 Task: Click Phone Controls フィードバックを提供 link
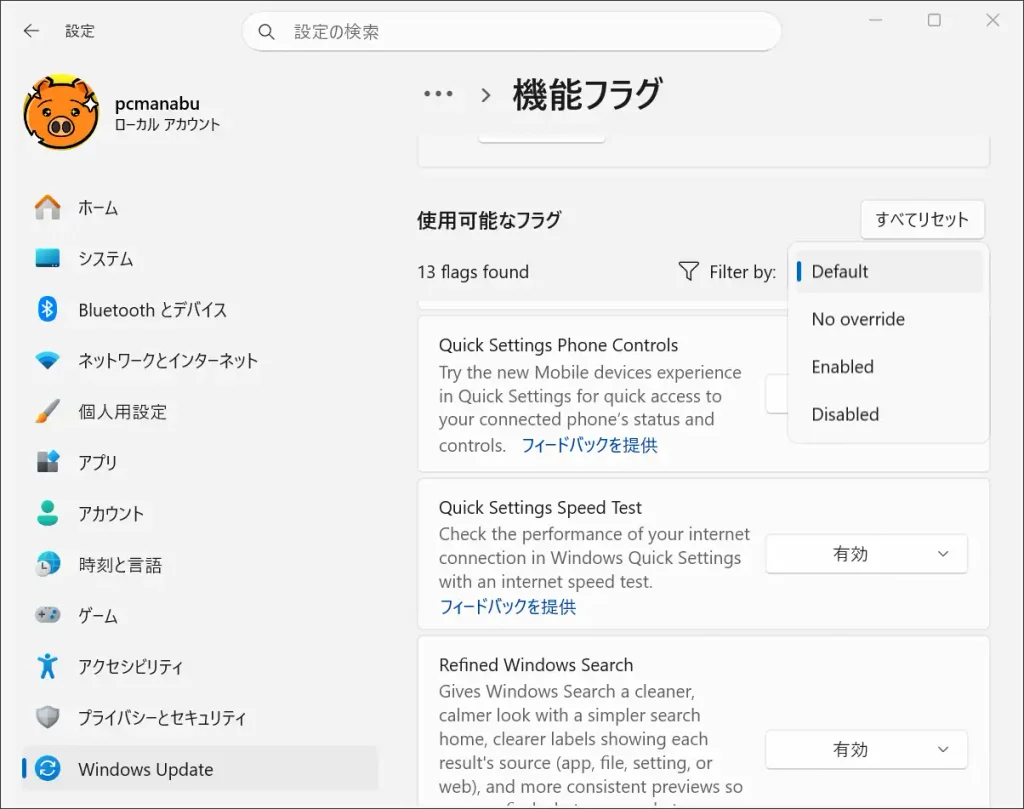[x=589, y=445]
